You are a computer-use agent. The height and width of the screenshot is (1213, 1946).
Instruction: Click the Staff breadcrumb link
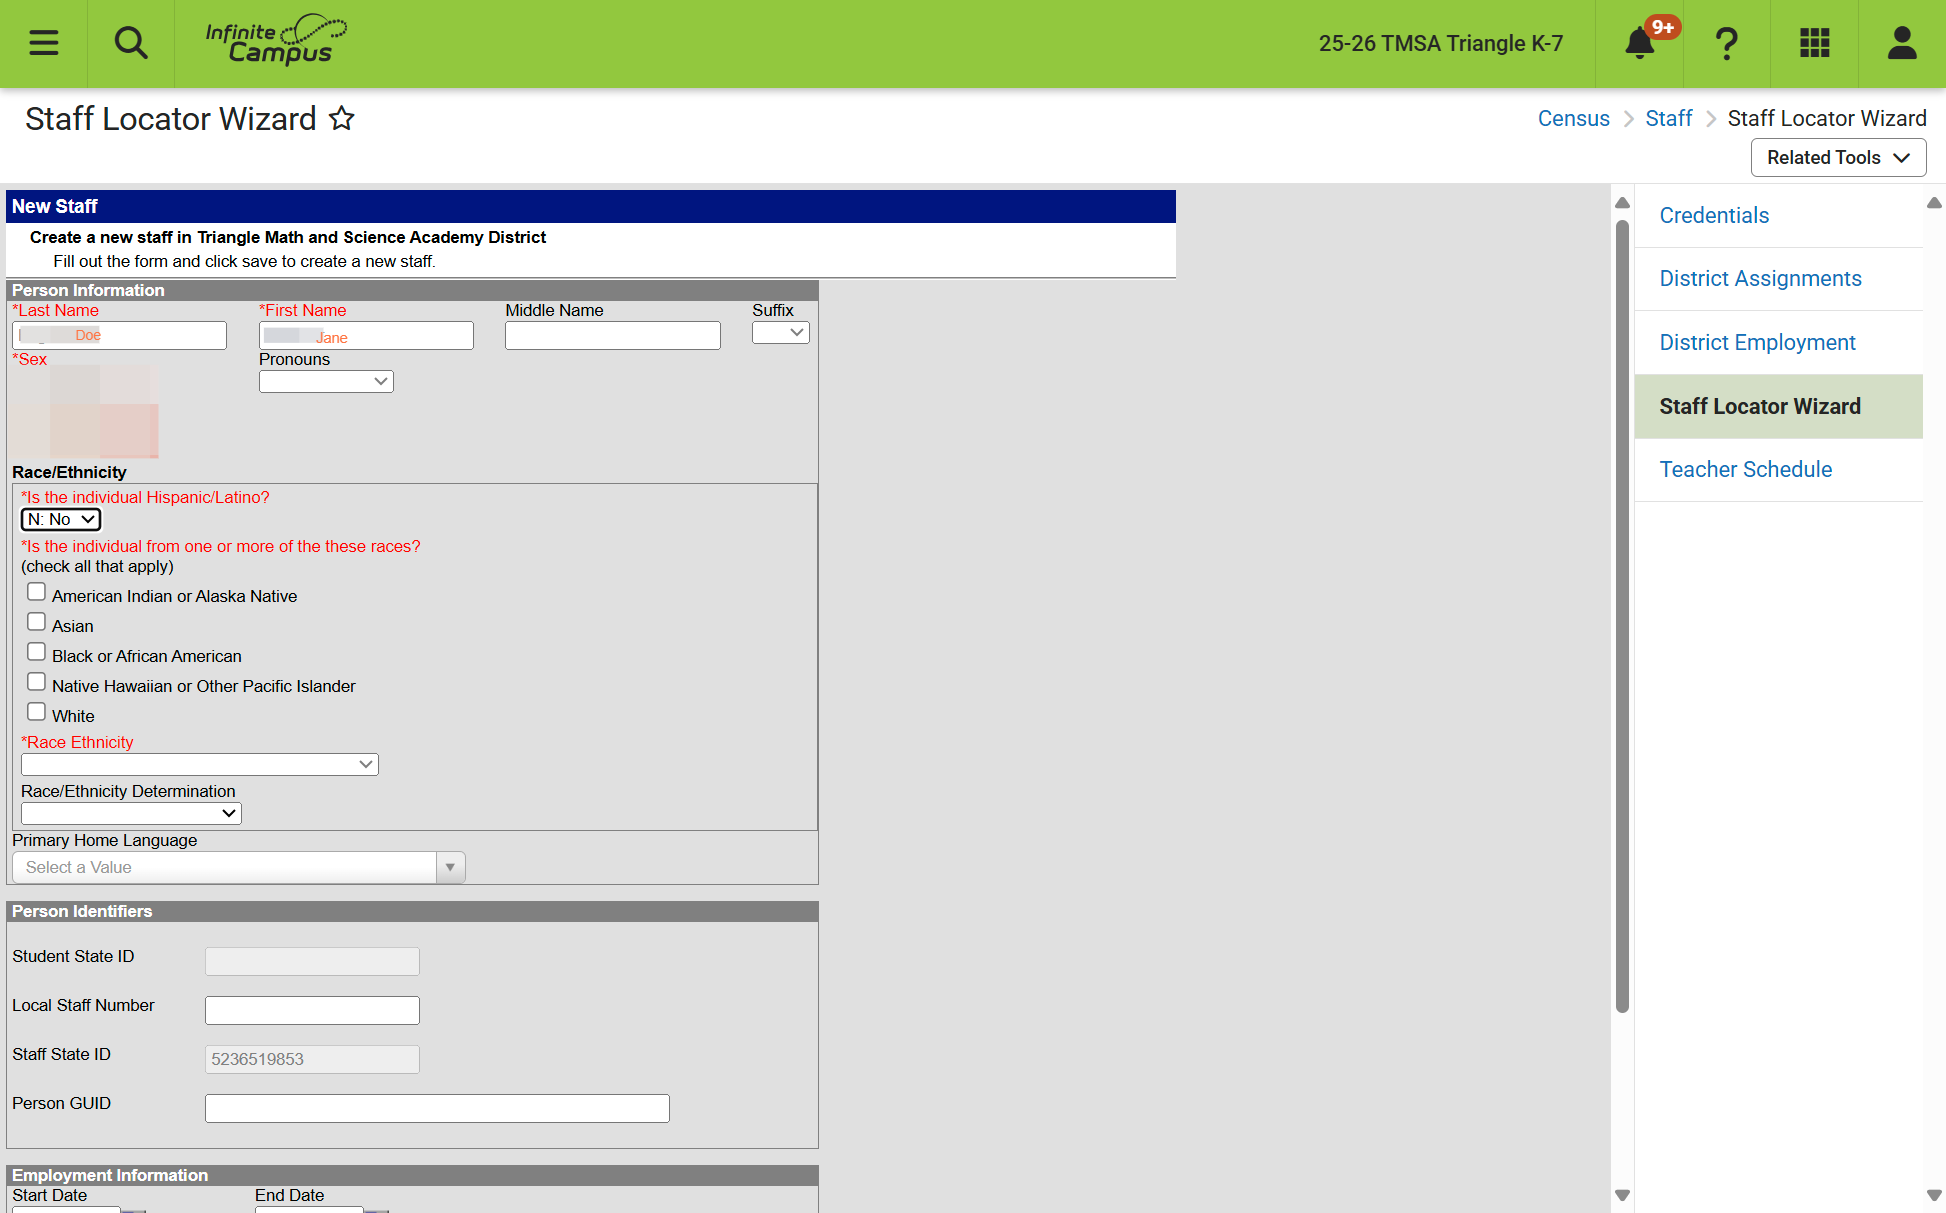1668,118
